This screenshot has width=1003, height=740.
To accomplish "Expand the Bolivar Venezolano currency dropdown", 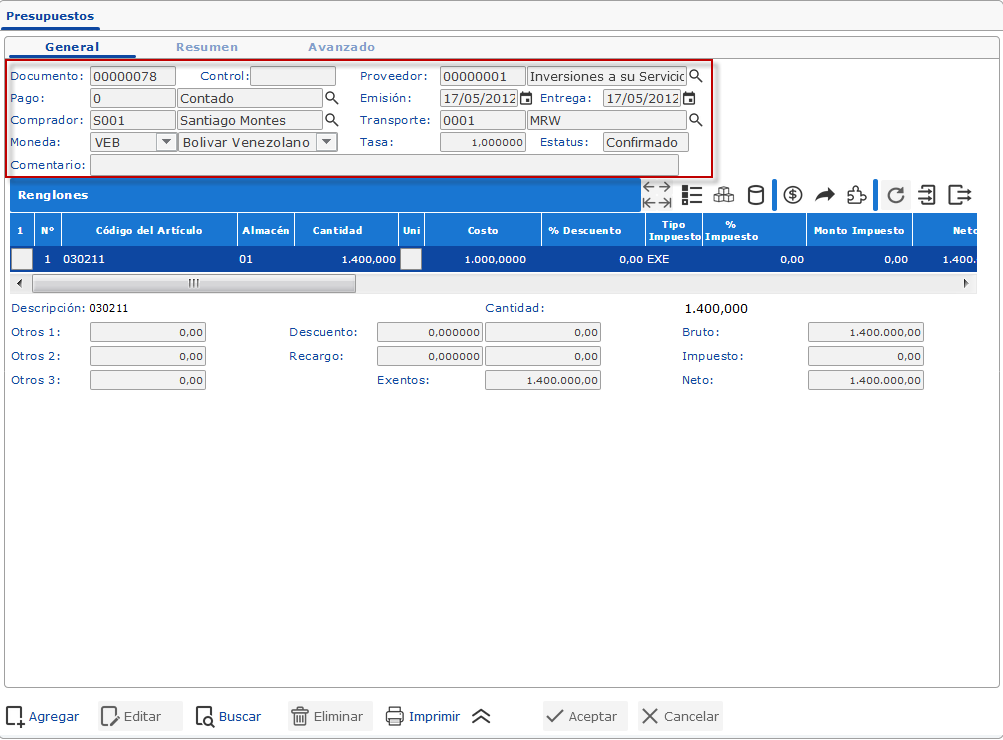I will (326, 142).
